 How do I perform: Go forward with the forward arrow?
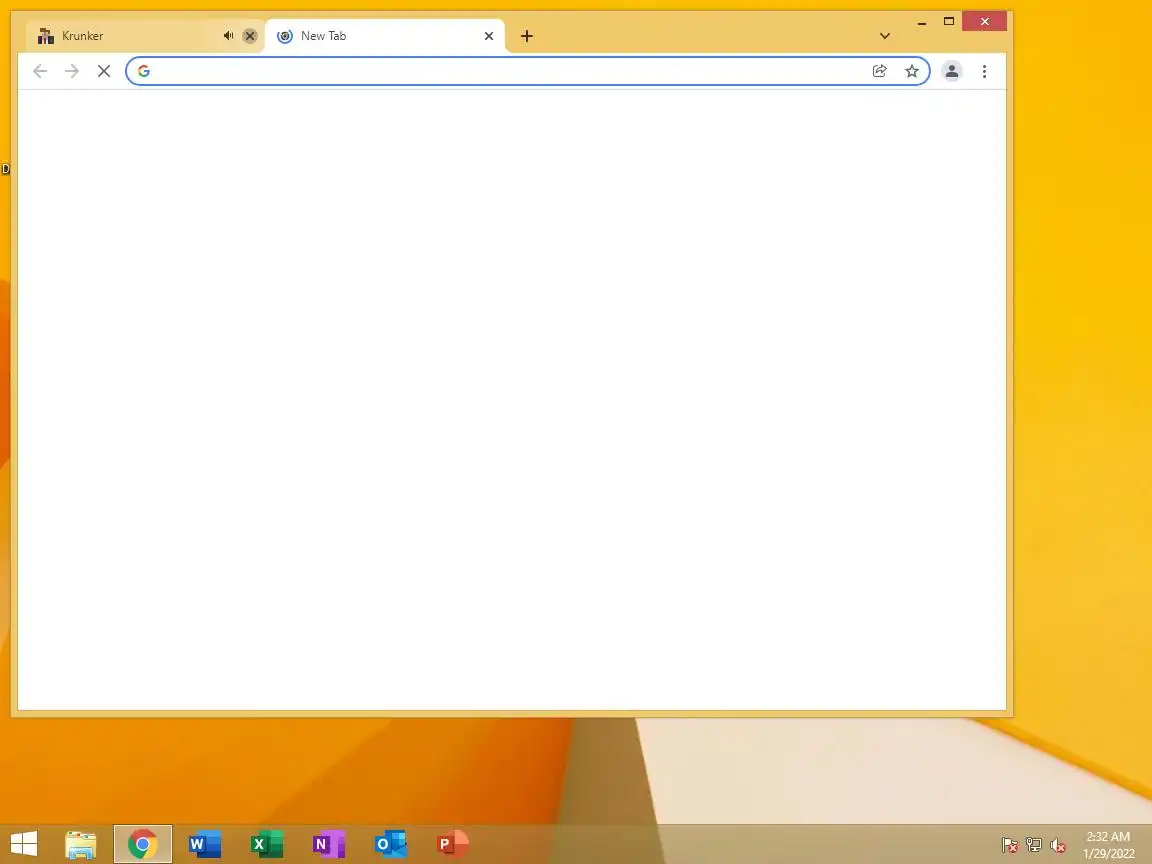pyautogui.click(x=72, y=71)
